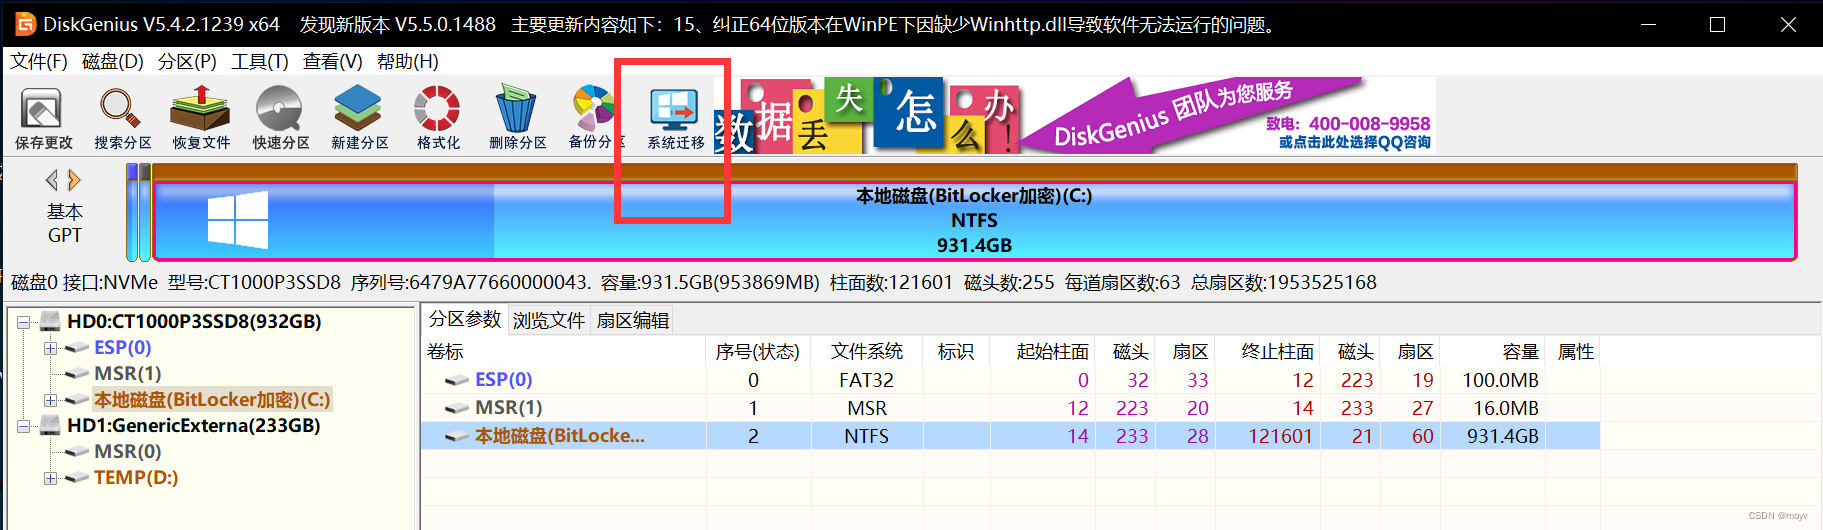Select 本地磁盘(BitLocker加密)(C:) in the tree
Viewport: 1823px width, 530px height.
click(x=212, y=399)
